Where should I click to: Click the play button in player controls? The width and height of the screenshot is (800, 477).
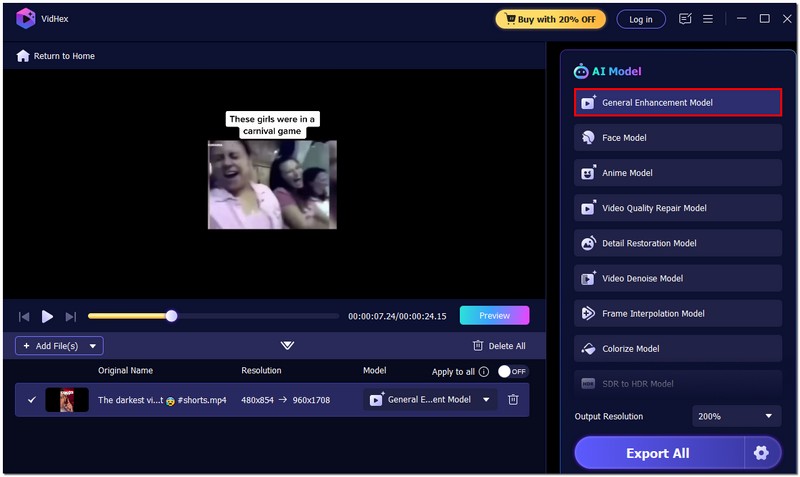tap(47, 316)
